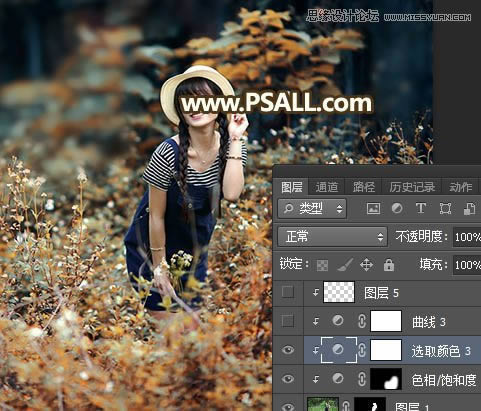Switch to the 通道 tab
Screen dimensions: 481x411
(x=326, y=187)
